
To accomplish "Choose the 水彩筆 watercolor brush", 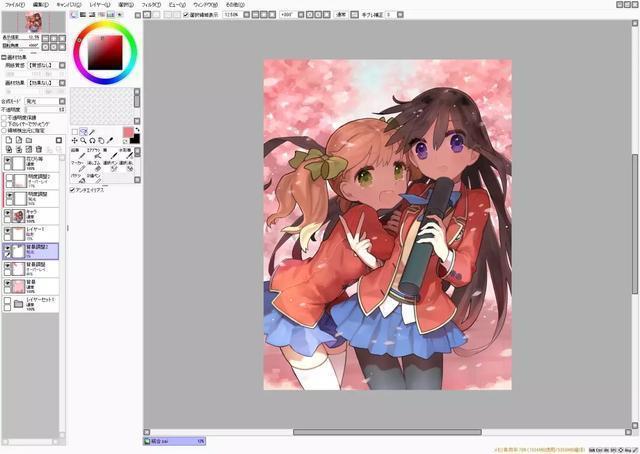I will (125, 154).
